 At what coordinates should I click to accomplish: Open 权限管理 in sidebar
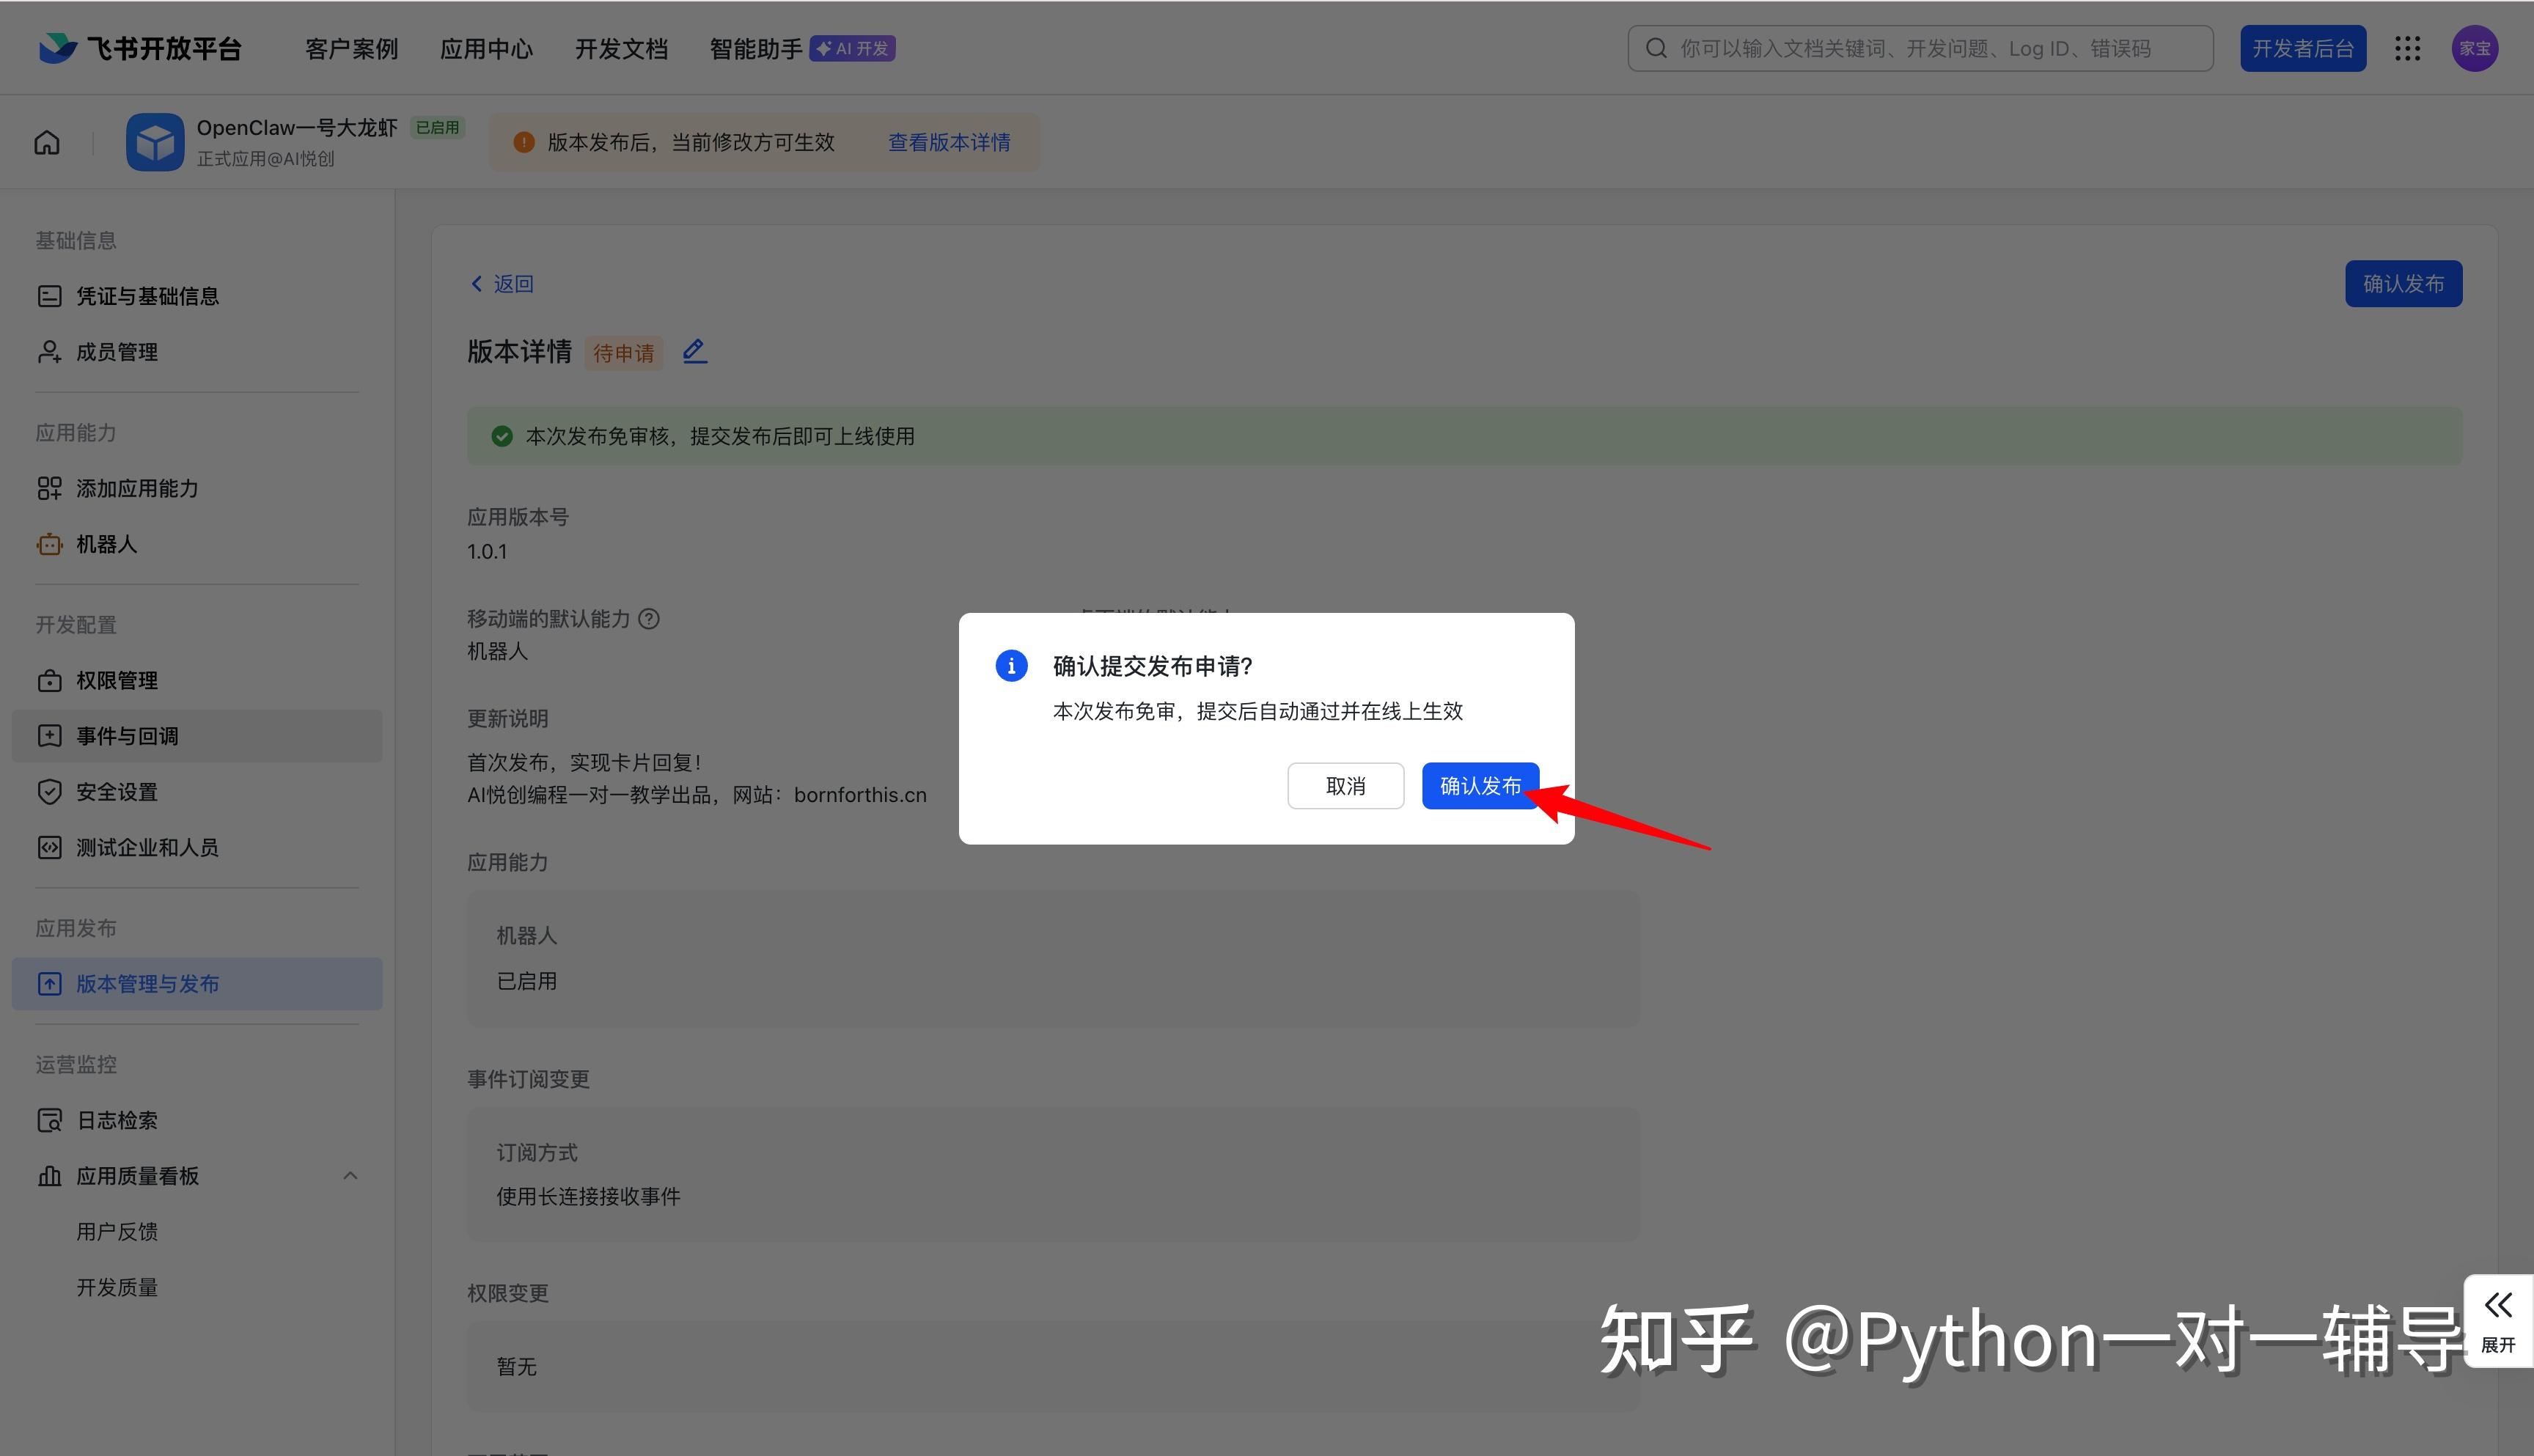pos(117,680)
